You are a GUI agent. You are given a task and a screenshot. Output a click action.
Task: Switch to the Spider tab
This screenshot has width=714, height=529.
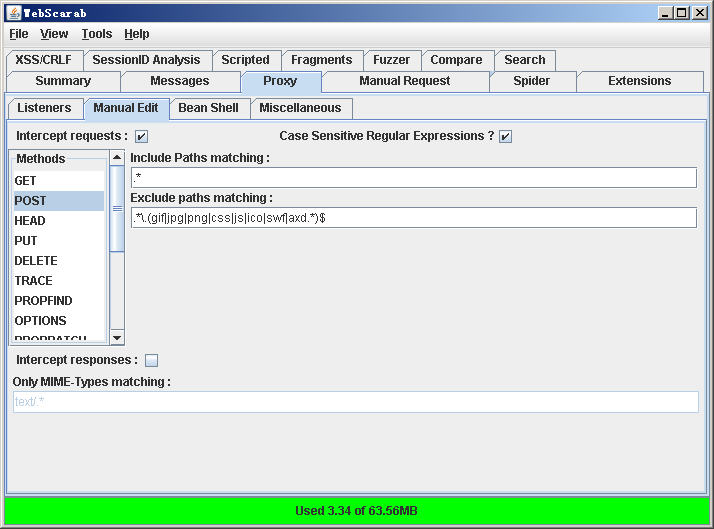531,81
